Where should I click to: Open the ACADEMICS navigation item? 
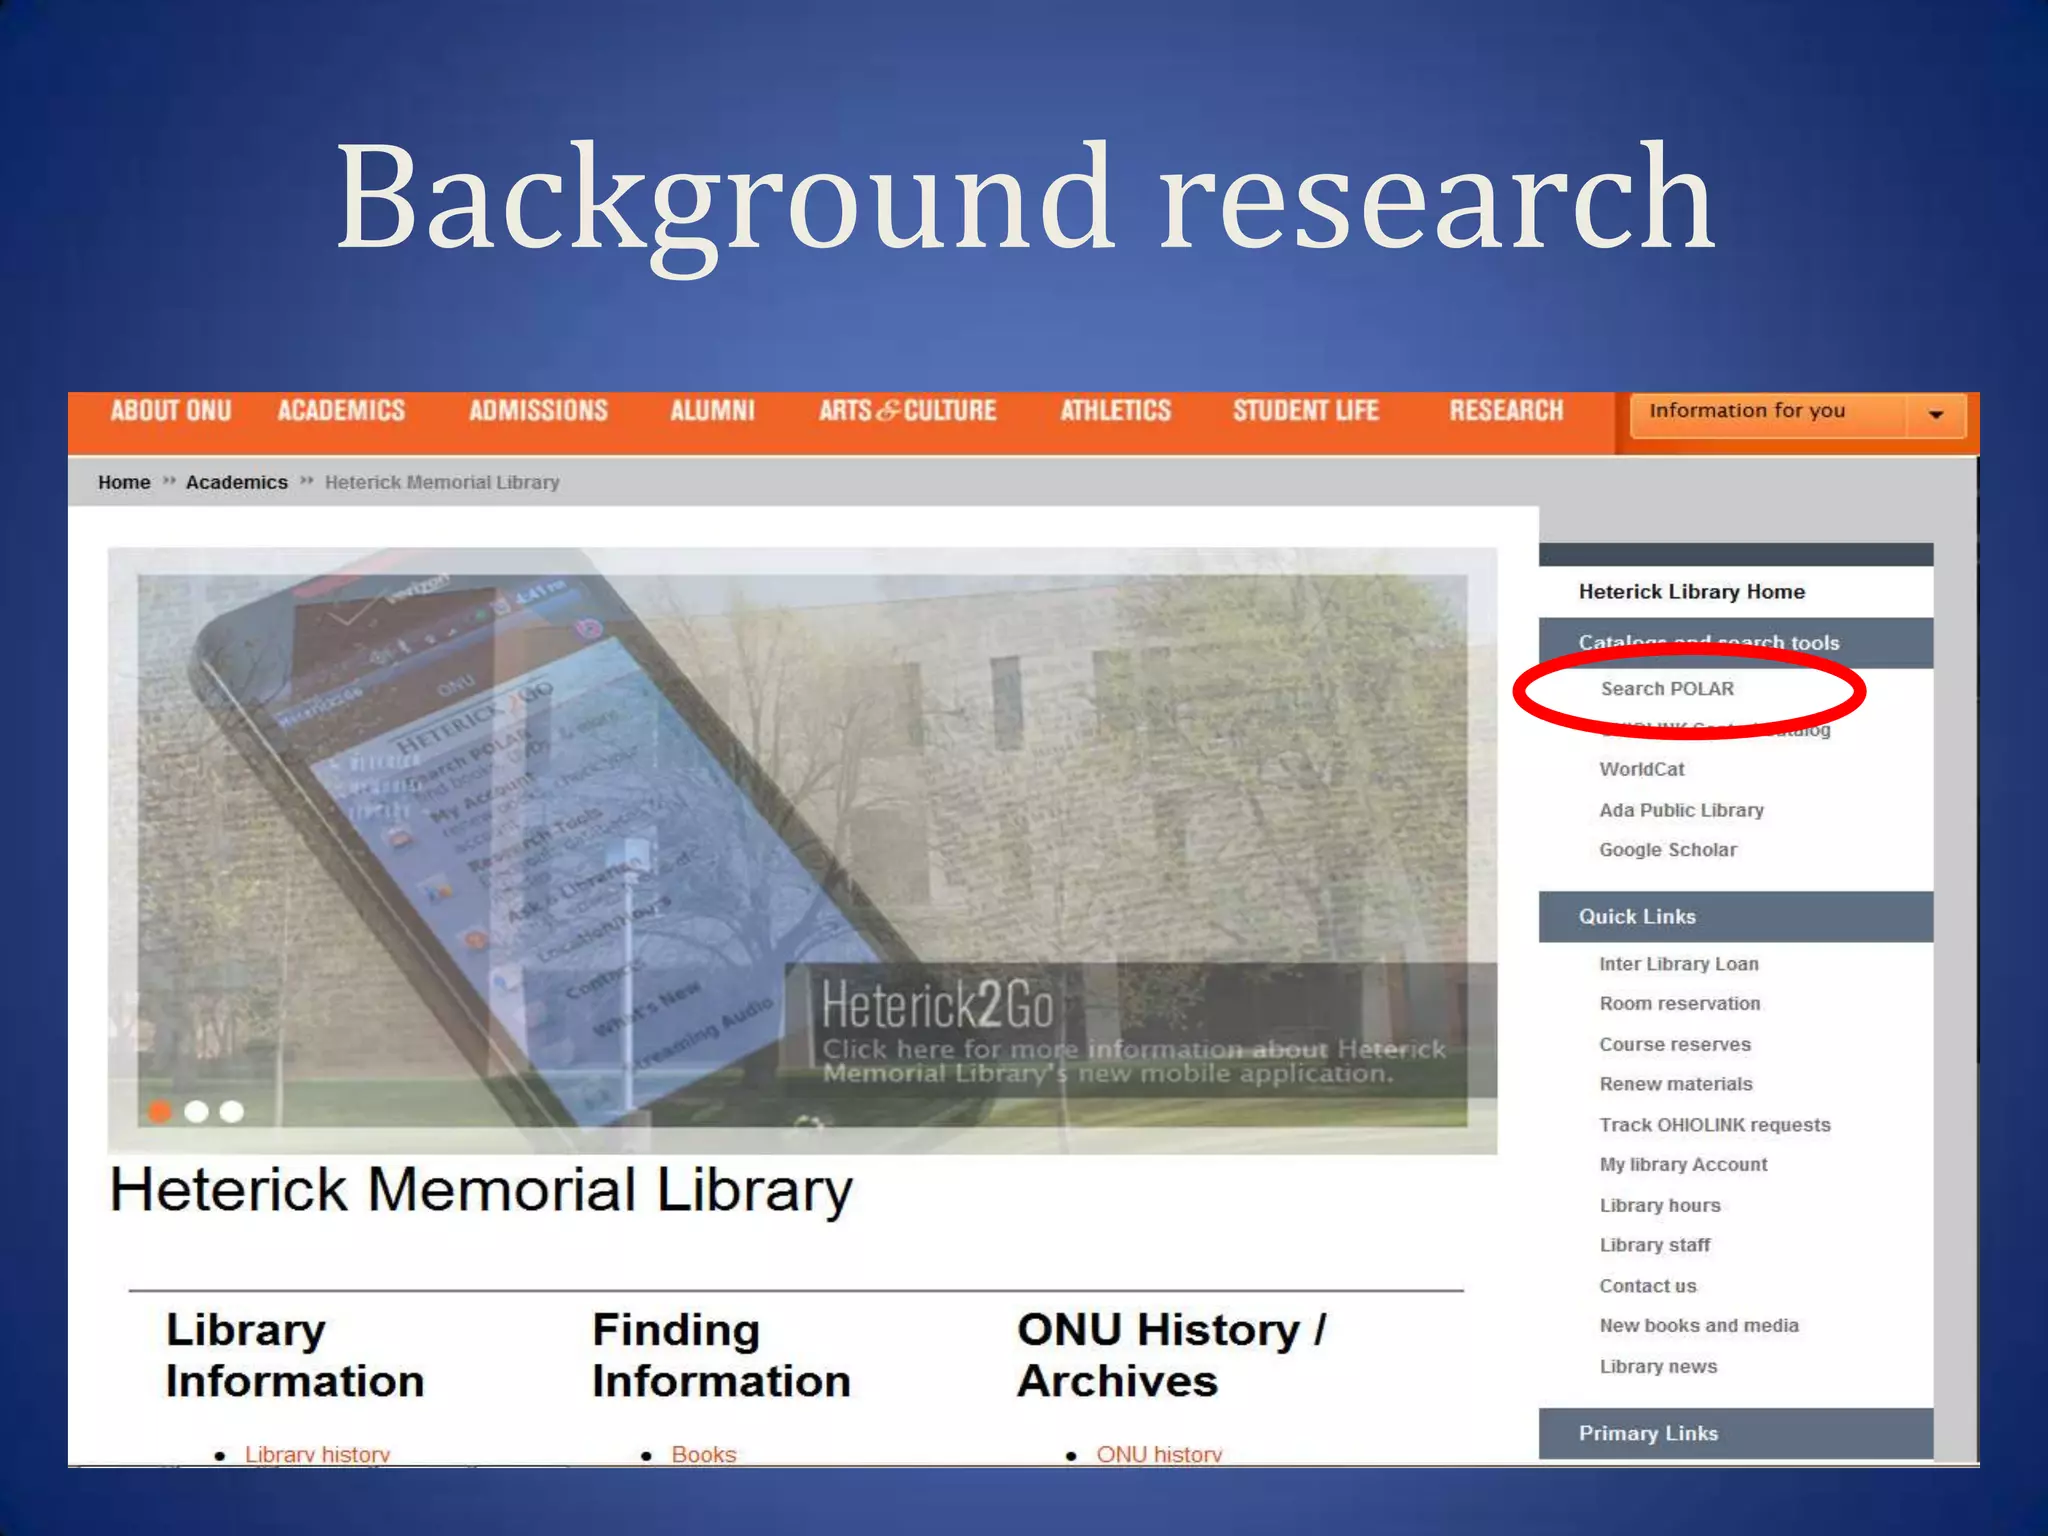pyautogui.click(x=341, y=411)
